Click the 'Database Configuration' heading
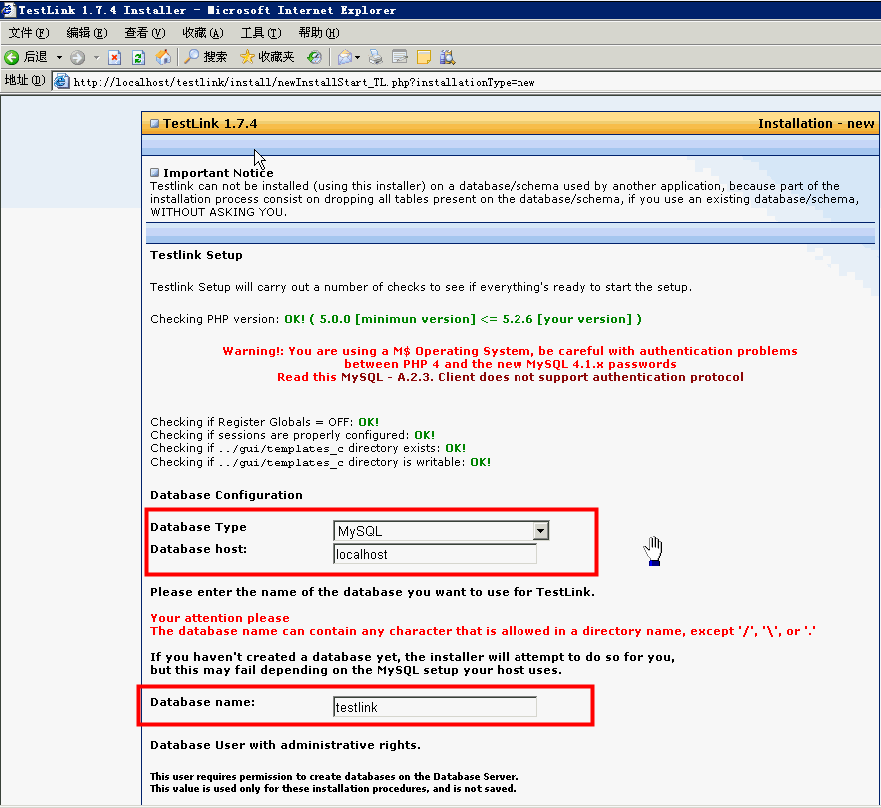This screenshot has height=808, width=881. click(x=226, y=495)
